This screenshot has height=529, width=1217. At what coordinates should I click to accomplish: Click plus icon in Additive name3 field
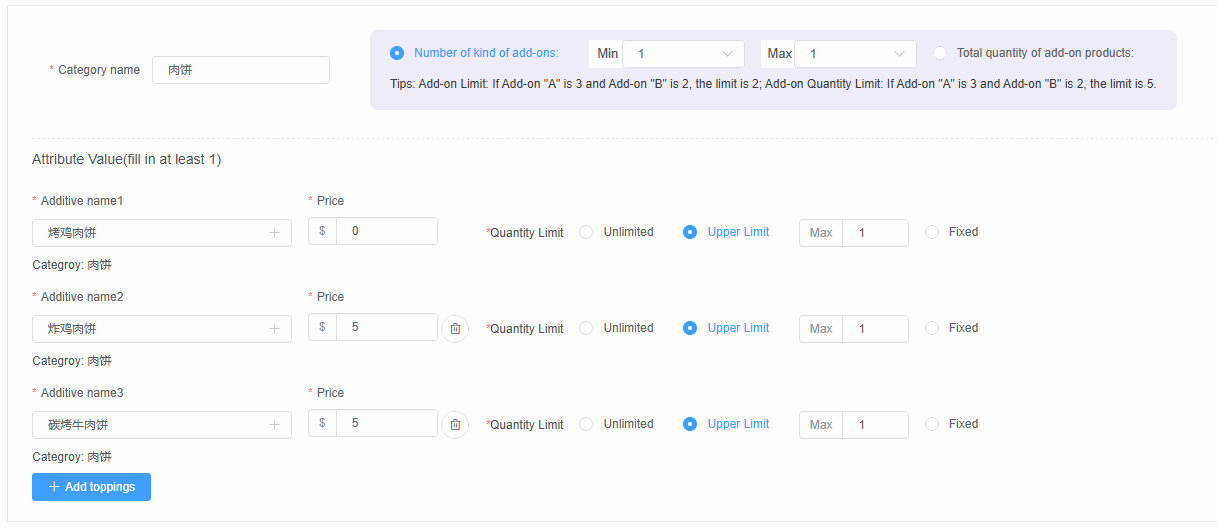click(x=274, y=425)
